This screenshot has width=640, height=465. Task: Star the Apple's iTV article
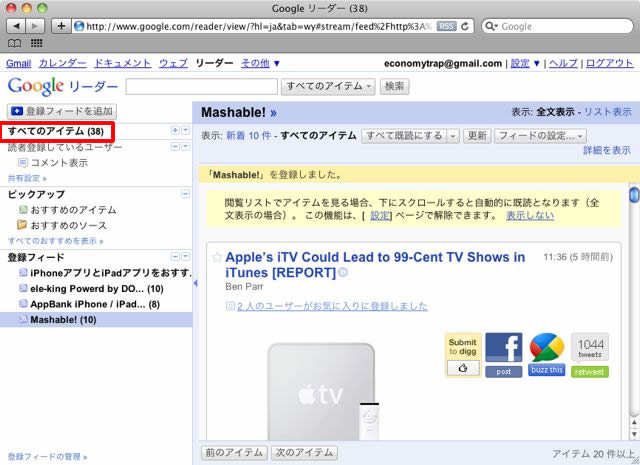click(x=217, y=257)
